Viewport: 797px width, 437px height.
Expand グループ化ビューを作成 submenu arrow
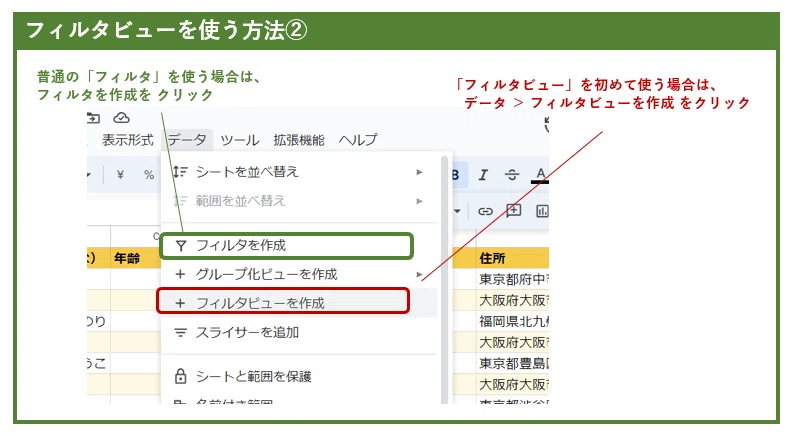coord(419,275)
